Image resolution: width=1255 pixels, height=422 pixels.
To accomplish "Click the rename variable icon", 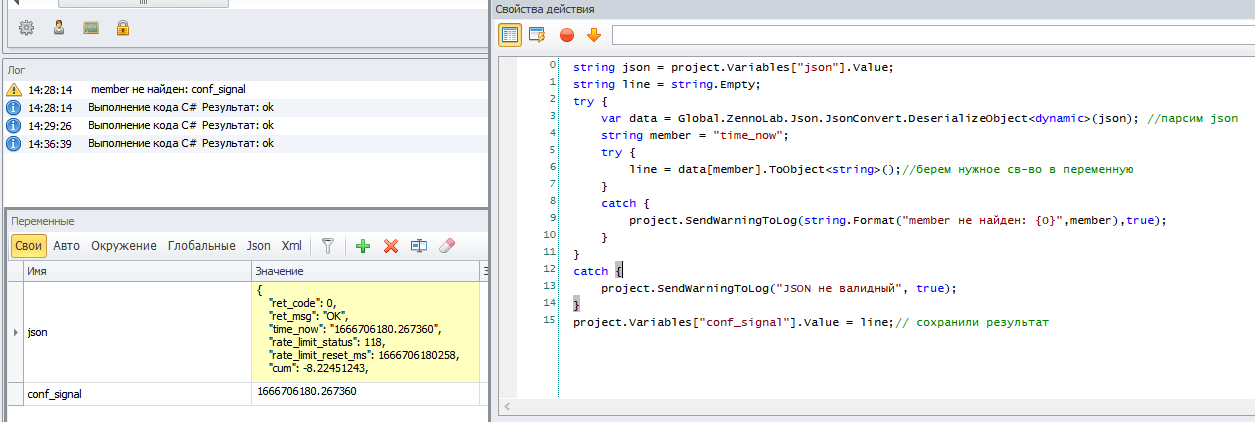I will pyautogui.click(x=419, y=246).
